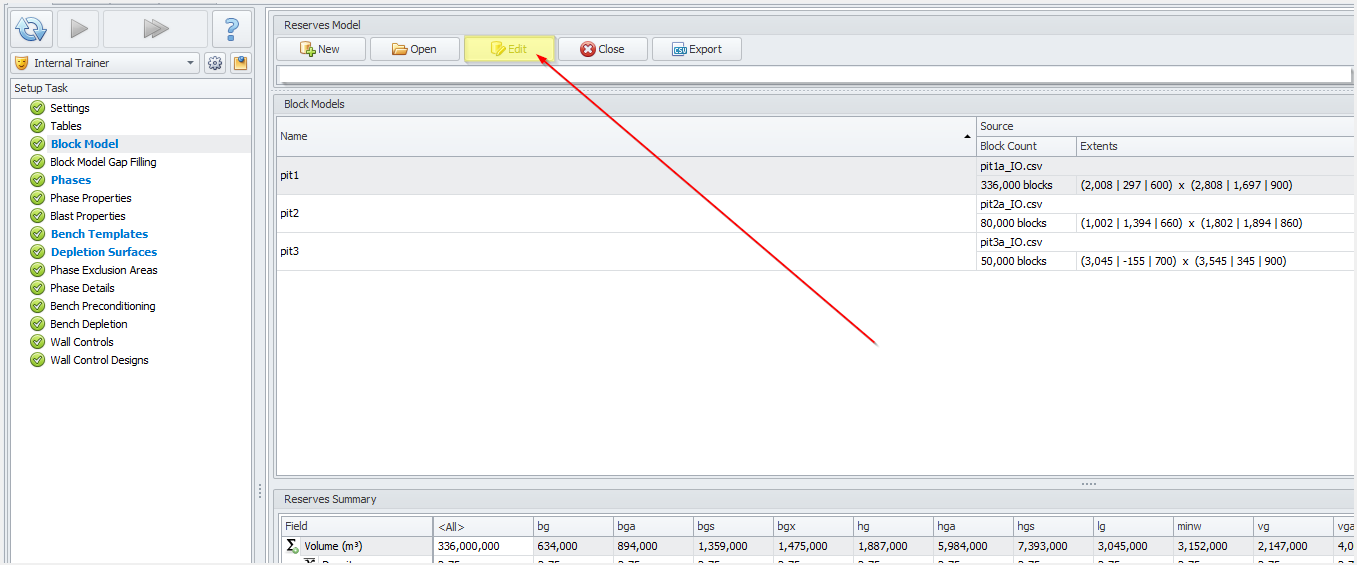Click the refresh/sync arrows icon
The image size is (1357, 565).
click(x=32, y=29)
